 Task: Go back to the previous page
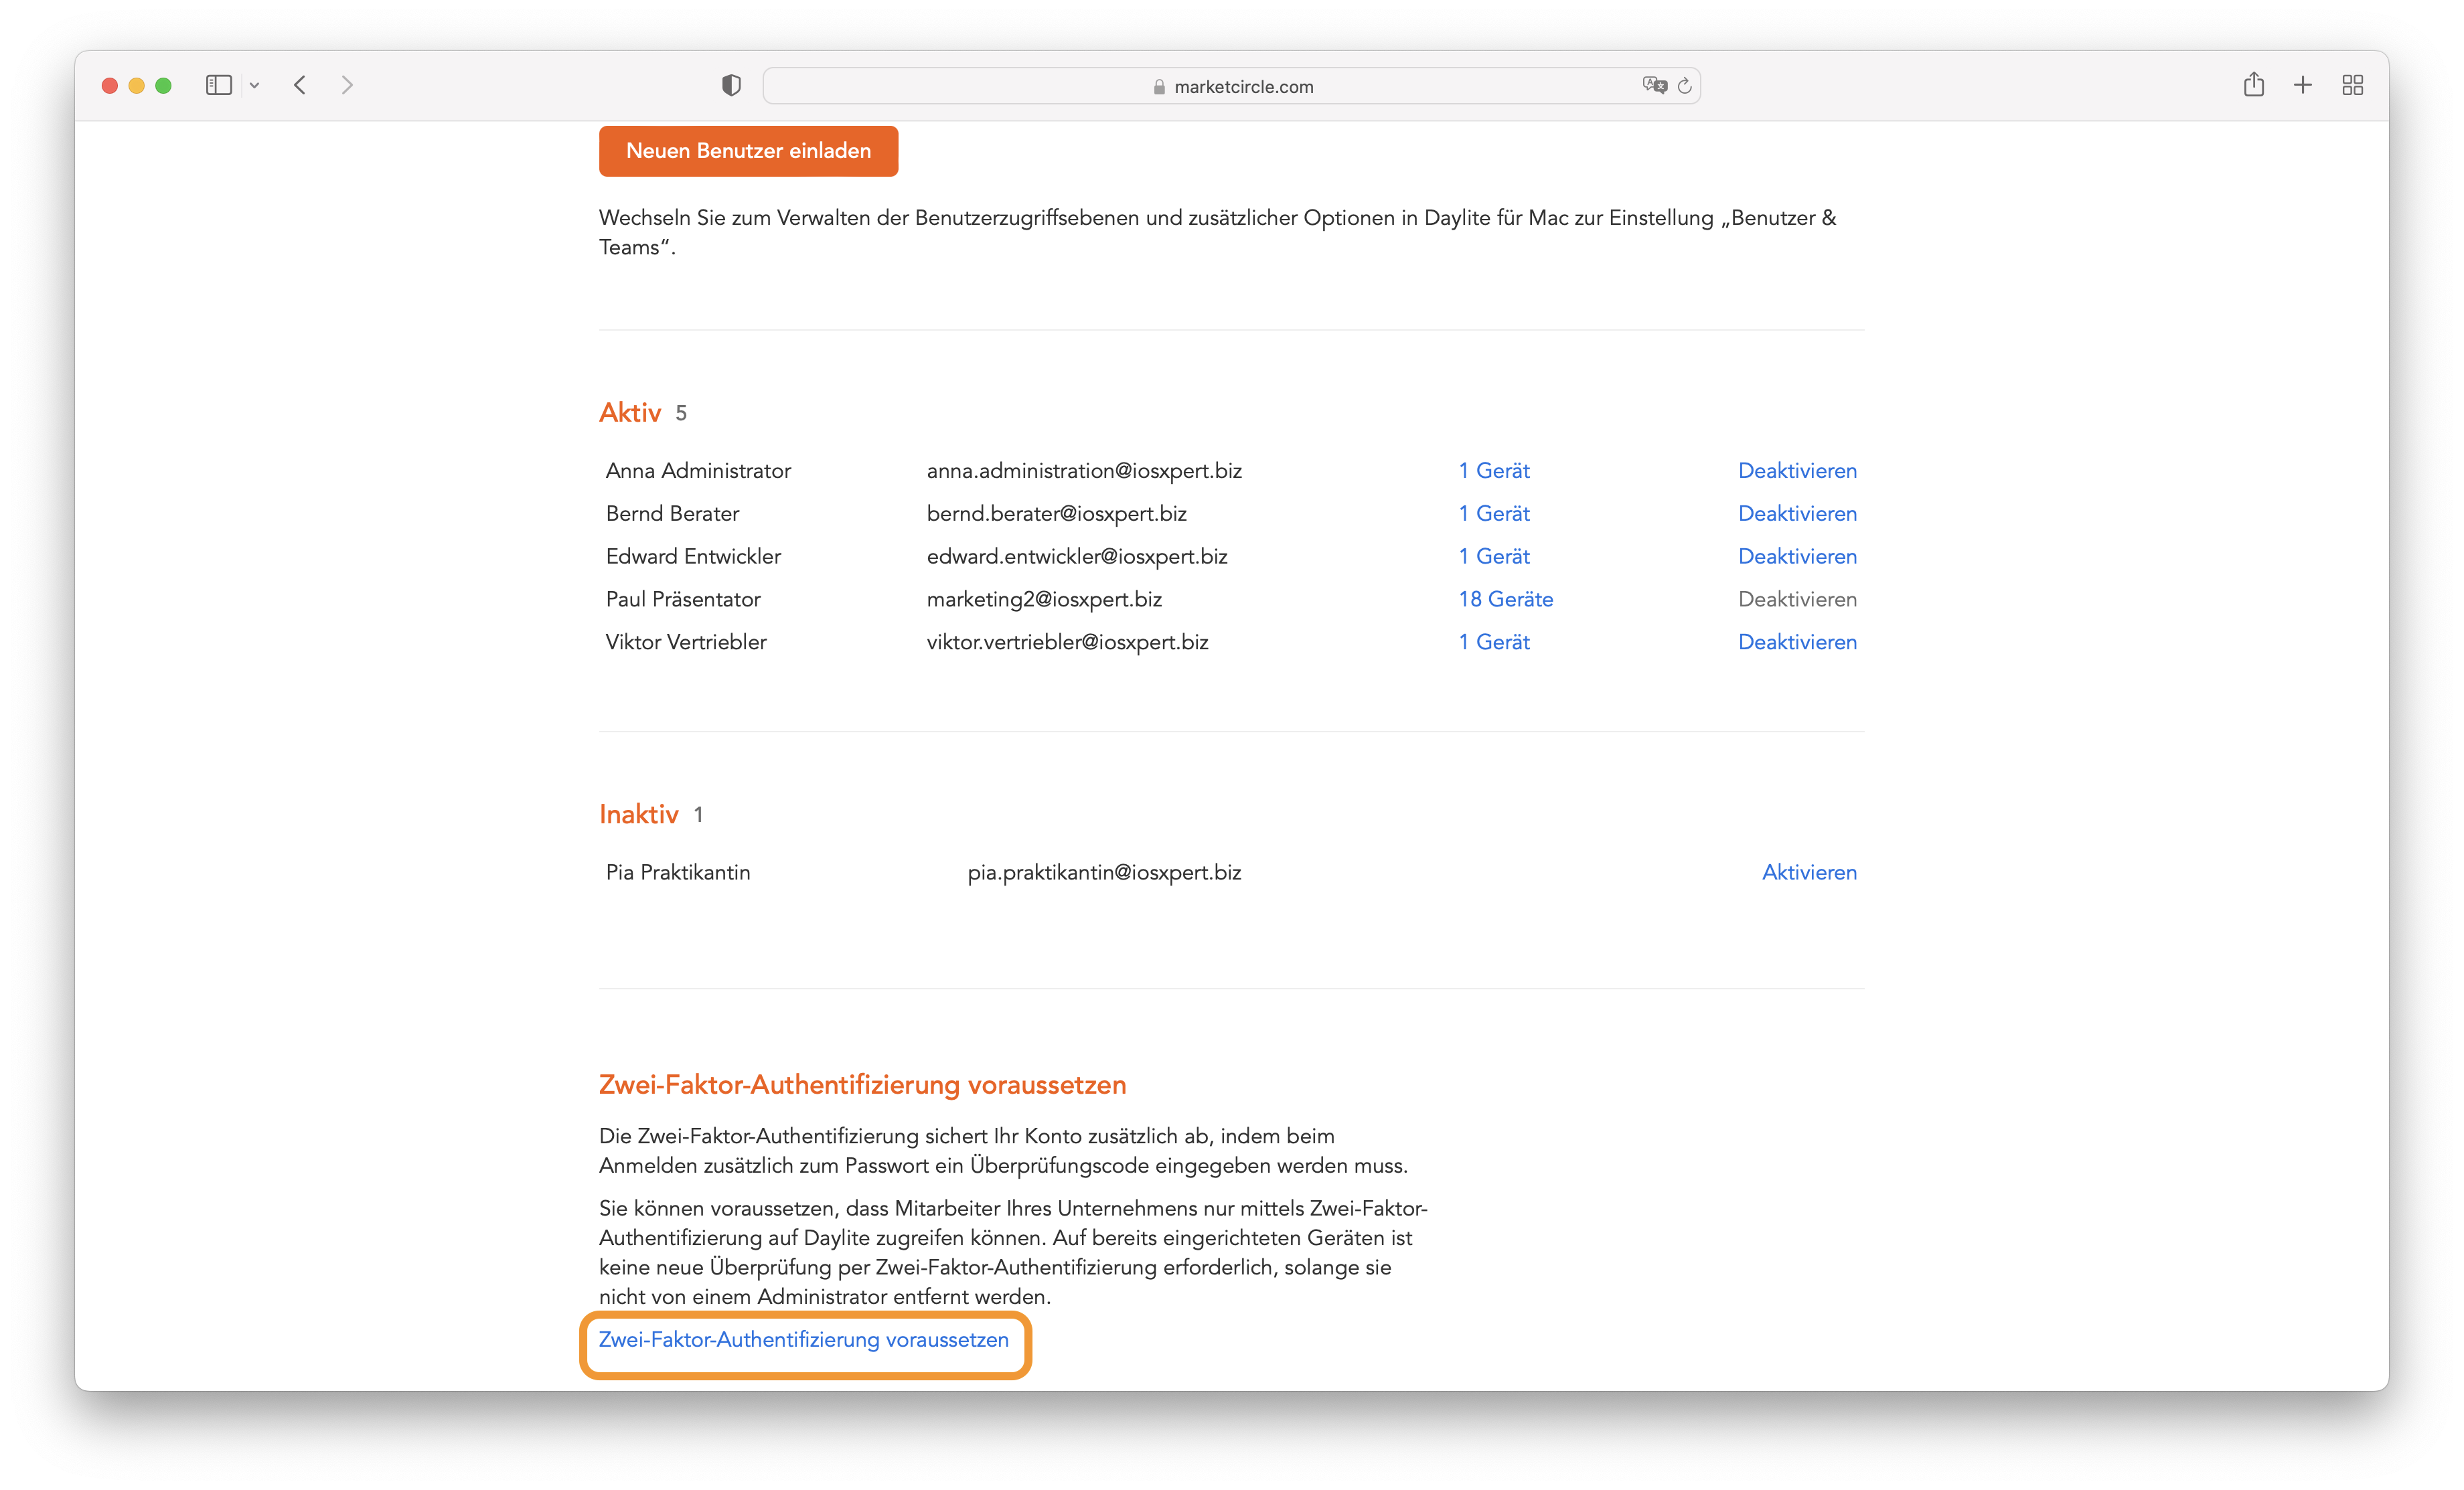pos(300,86)
